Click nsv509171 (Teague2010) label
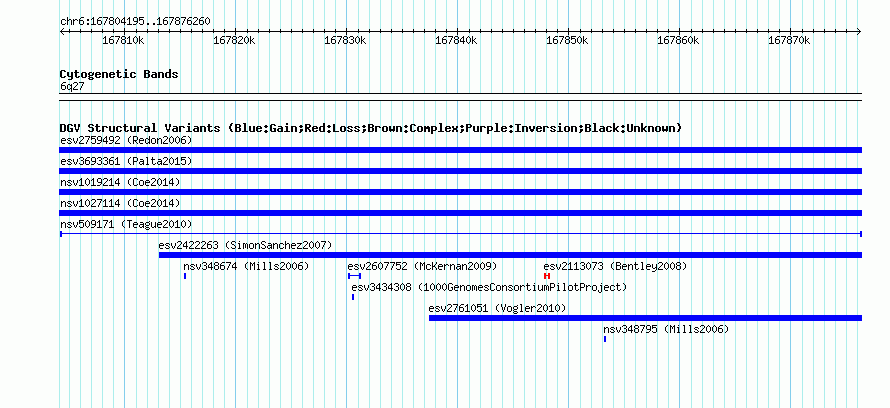Screen dimensions: 890x408 [x=126, y=224]
